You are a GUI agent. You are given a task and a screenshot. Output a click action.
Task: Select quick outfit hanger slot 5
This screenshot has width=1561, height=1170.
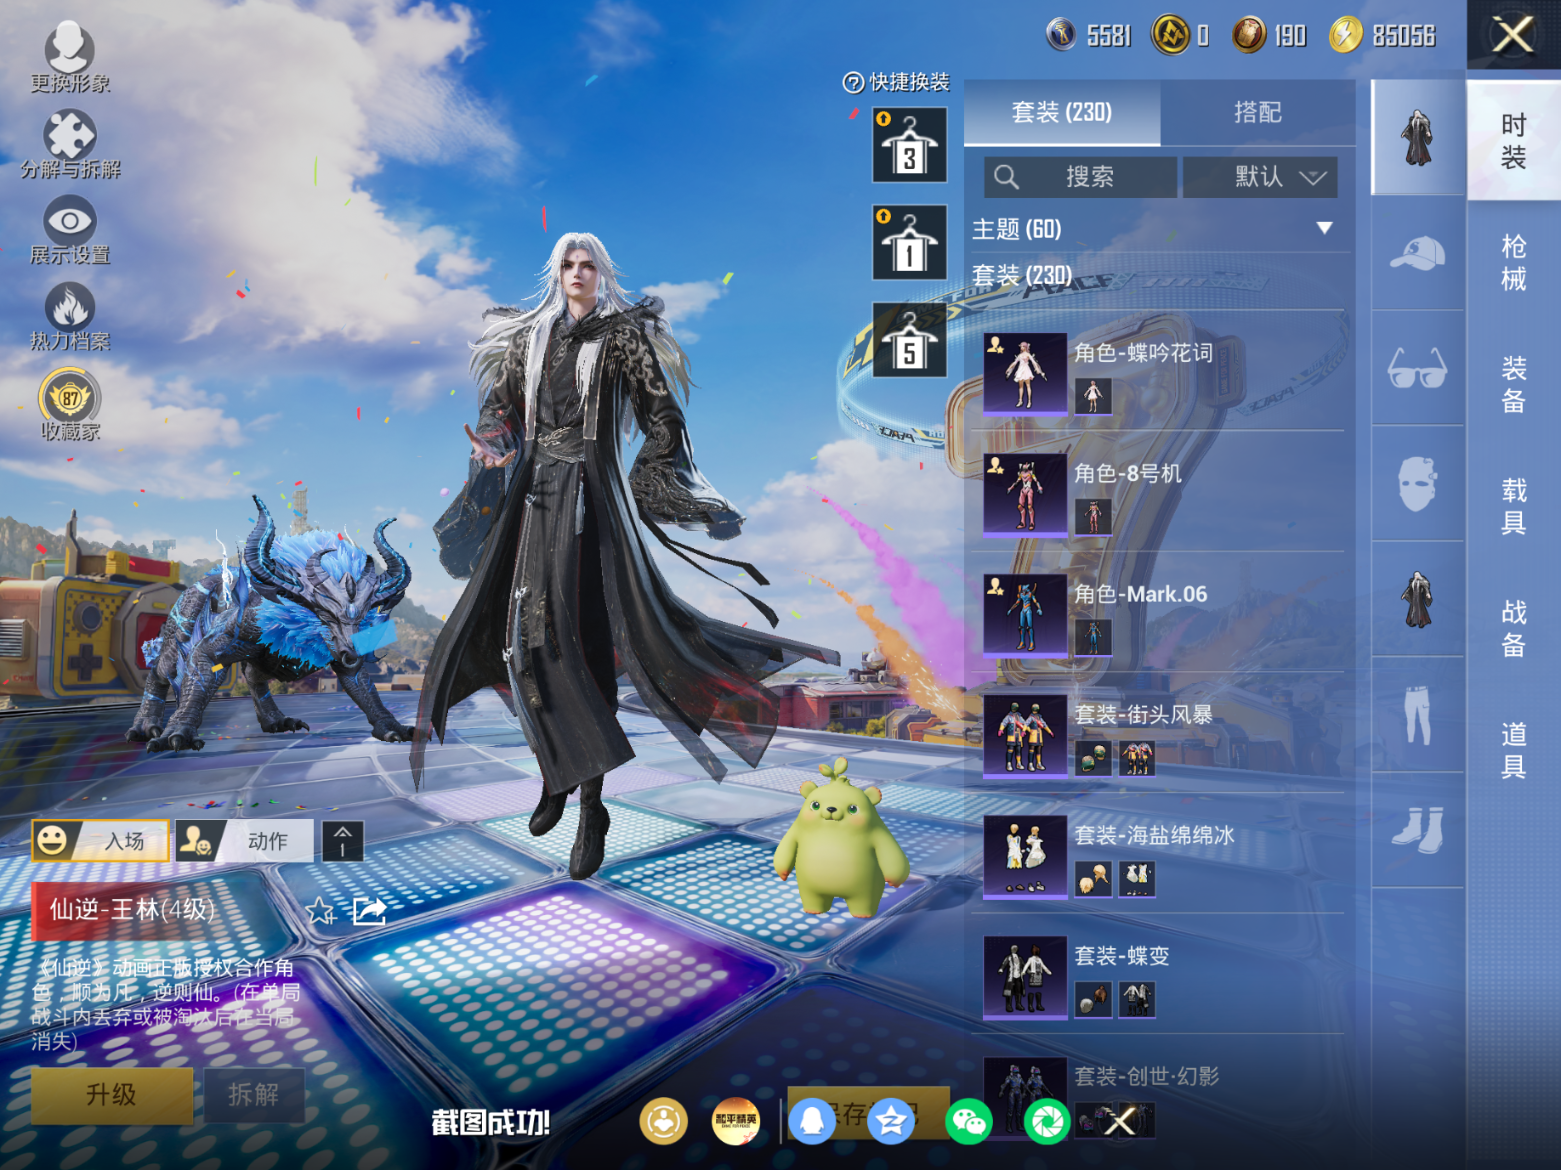909,340
